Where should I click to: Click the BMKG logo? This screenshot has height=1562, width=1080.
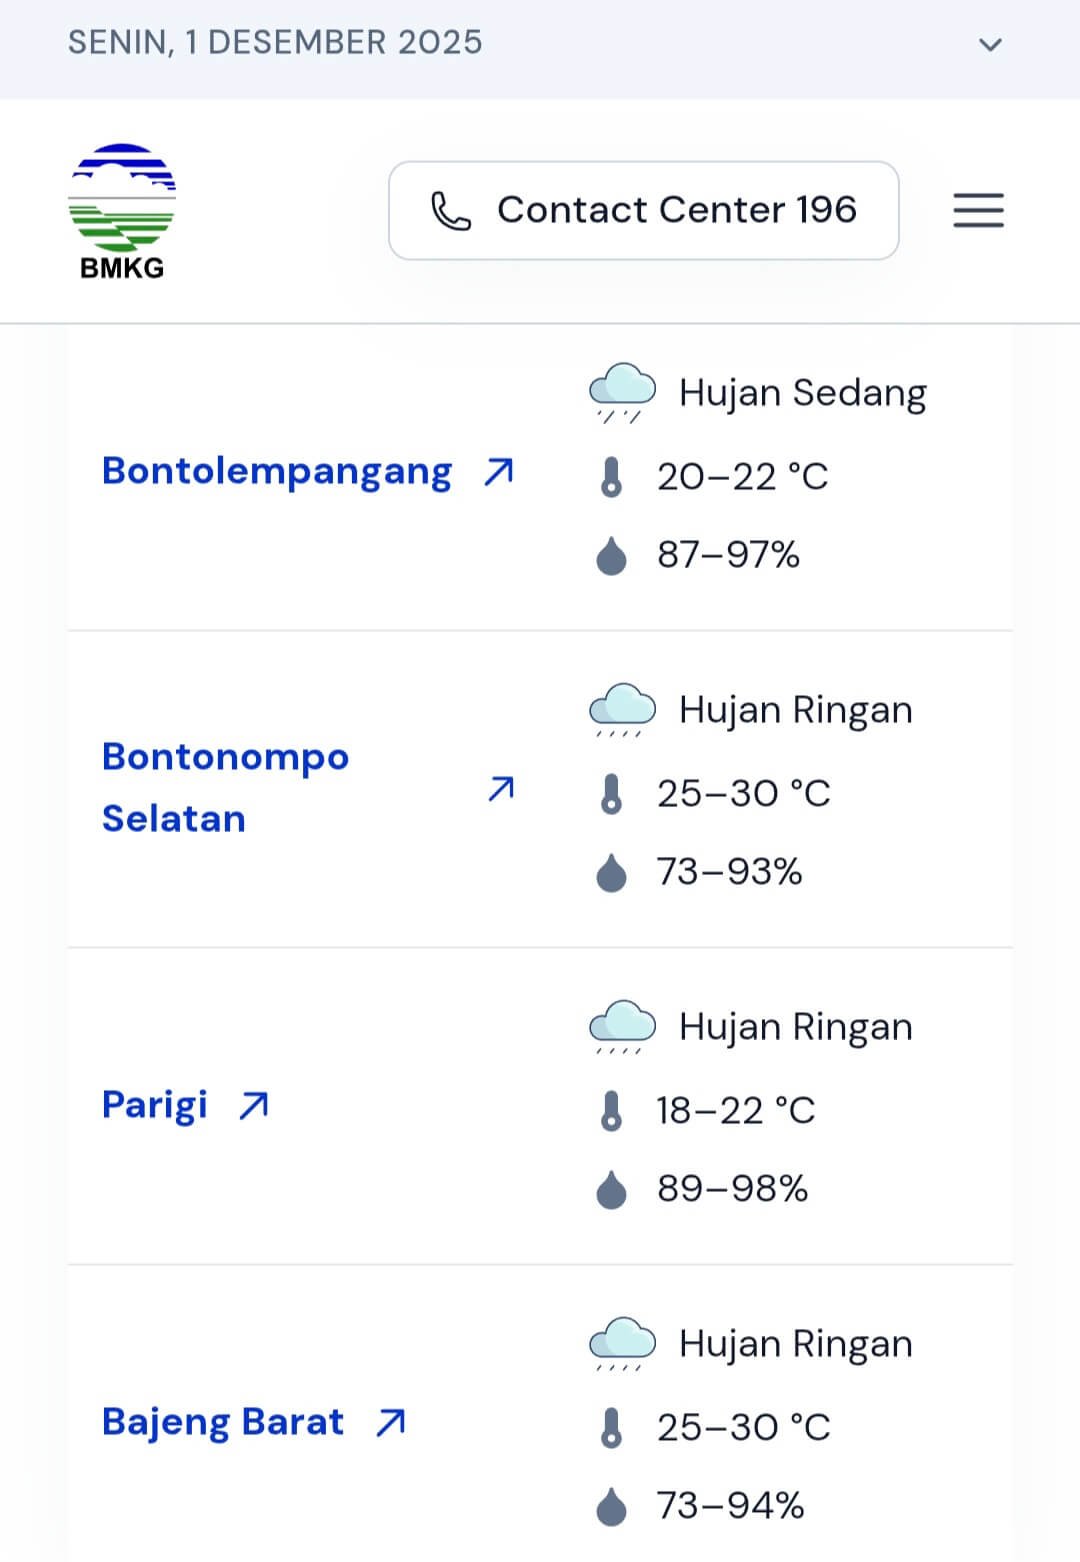point(122,211)
